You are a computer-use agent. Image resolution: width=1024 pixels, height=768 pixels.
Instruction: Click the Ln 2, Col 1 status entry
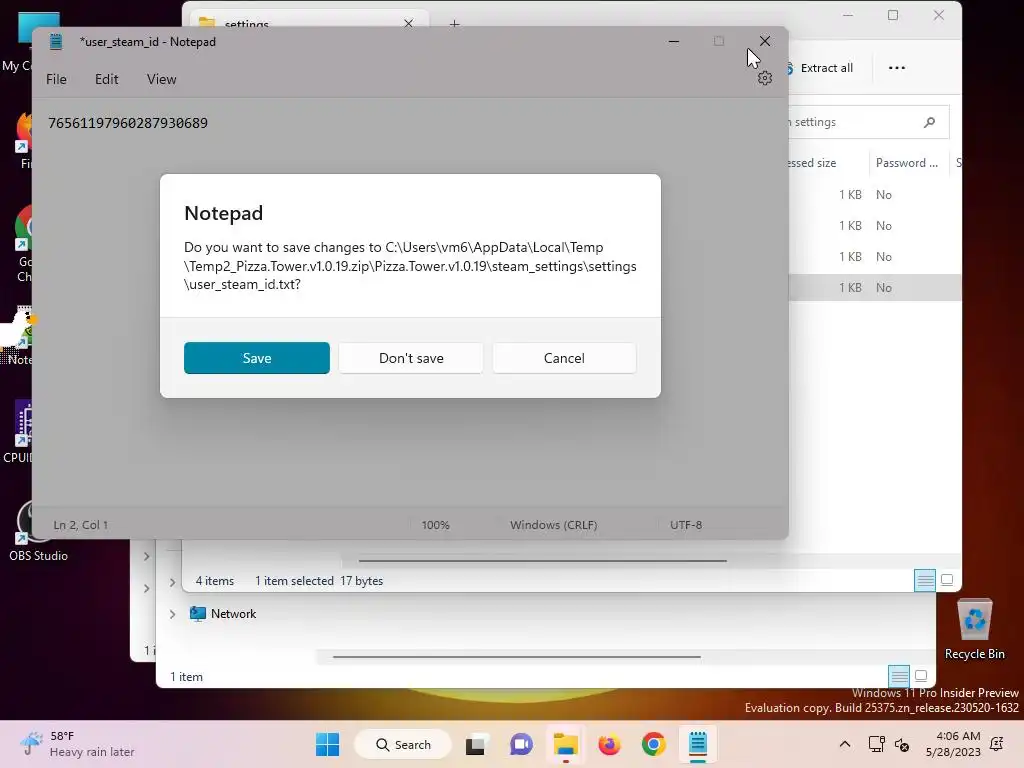point(81,524)
